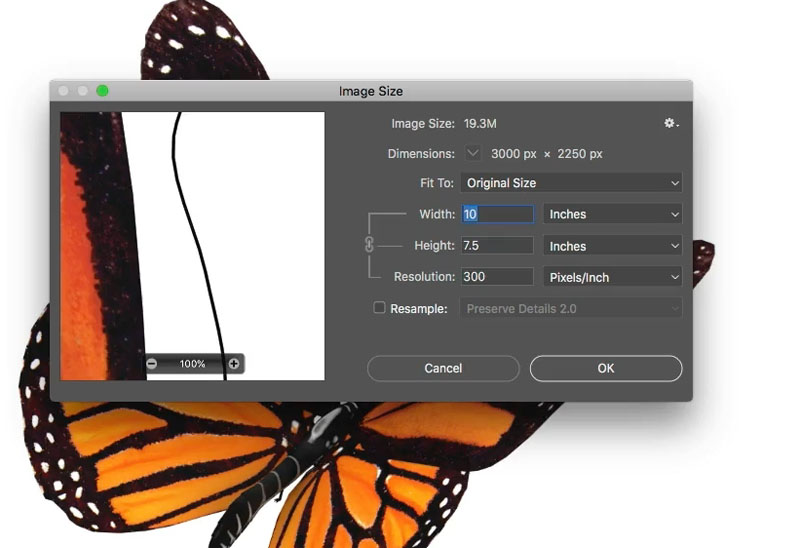Enable the Resample checkbox
Screen dimensions: 800x548
coord(379,307)
